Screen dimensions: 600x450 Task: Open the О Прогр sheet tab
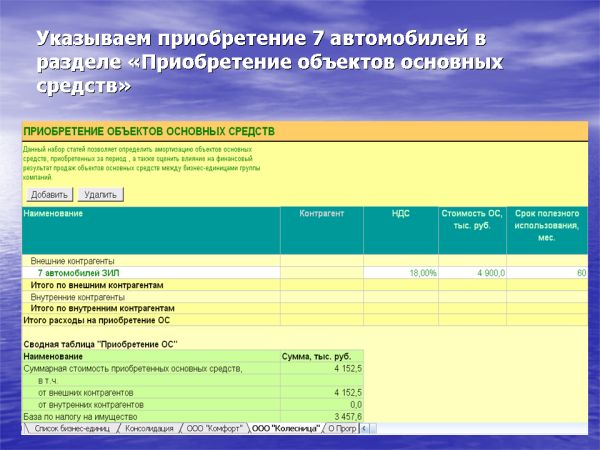[x=342, y=429]
